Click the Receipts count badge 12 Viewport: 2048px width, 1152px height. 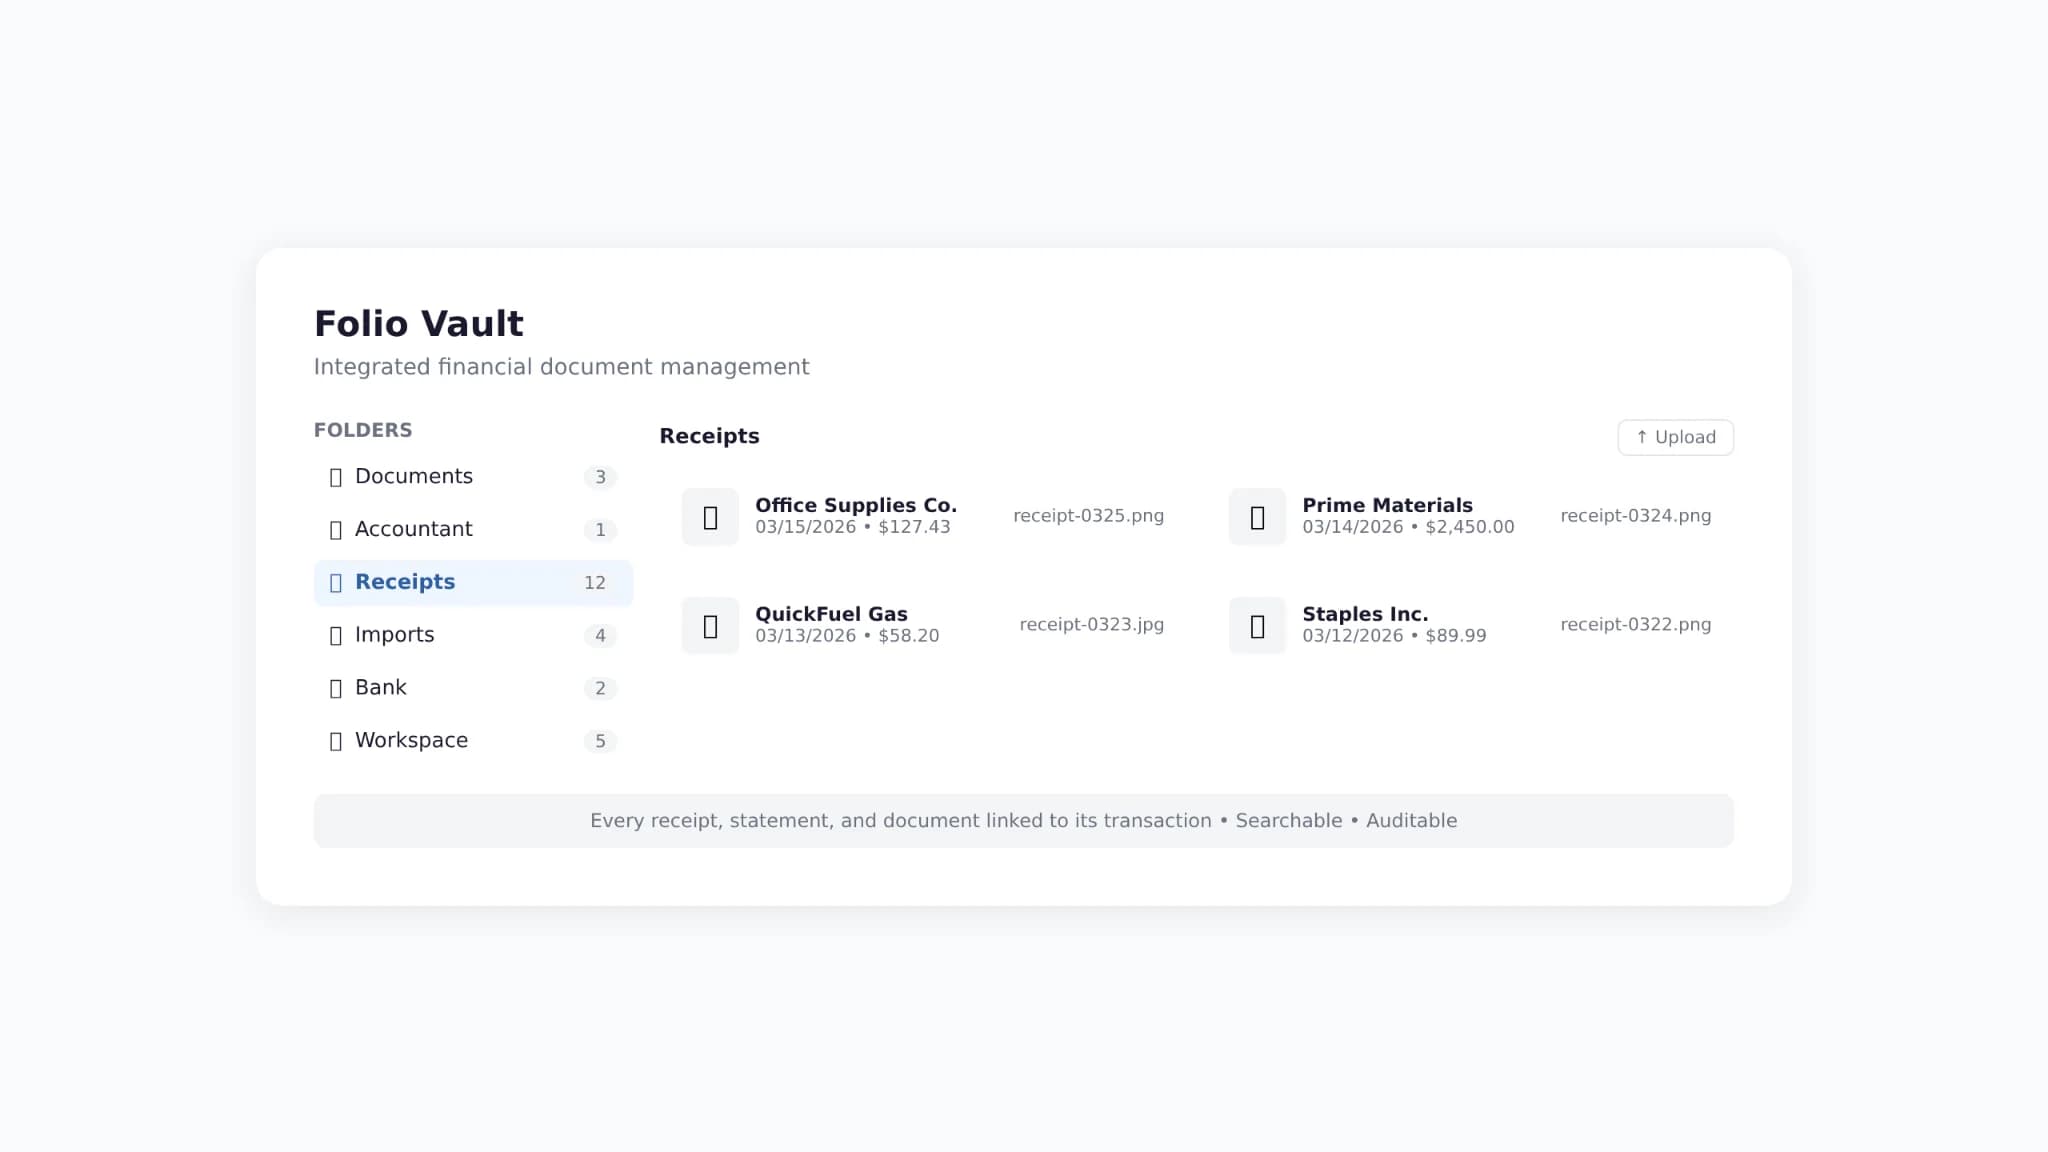595,583
